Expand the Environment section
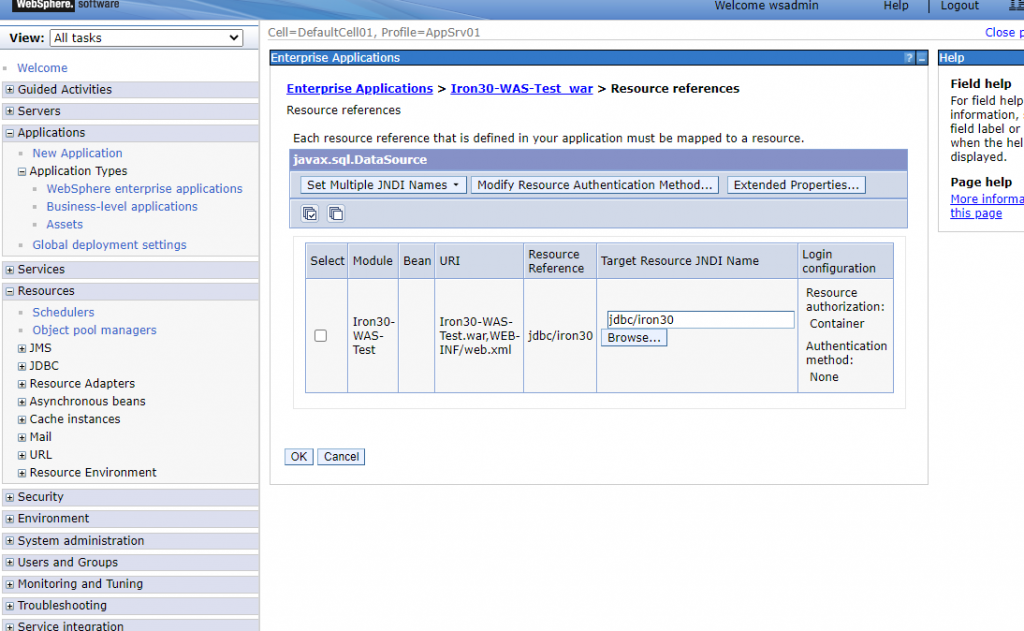Screen dimensions: 1024x631 pyautogui.click(x=10, y=519)
